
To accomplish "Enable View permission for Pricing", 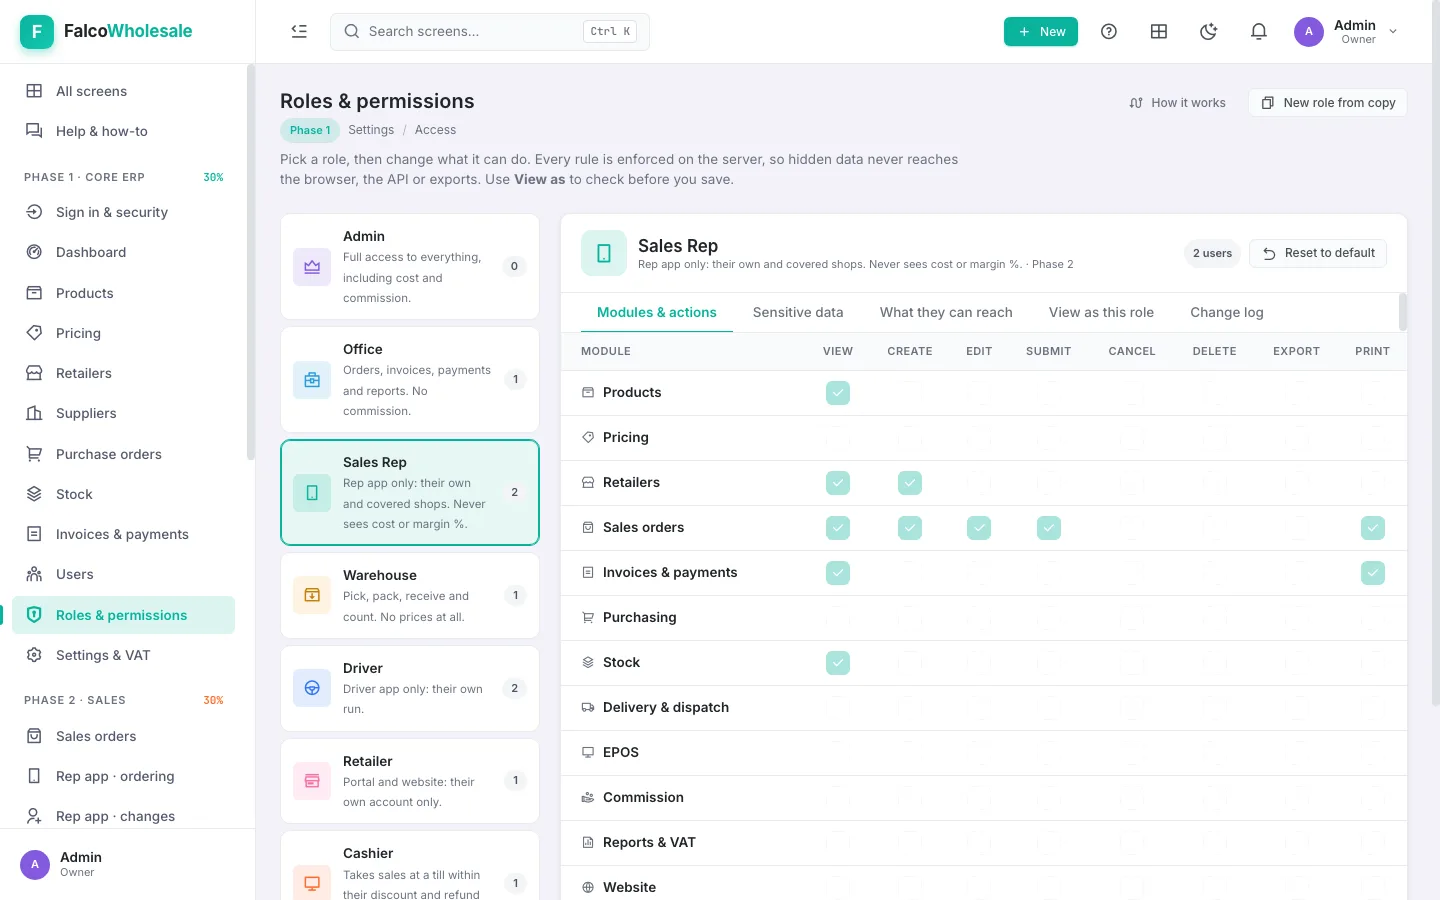I will coord(838,438).
